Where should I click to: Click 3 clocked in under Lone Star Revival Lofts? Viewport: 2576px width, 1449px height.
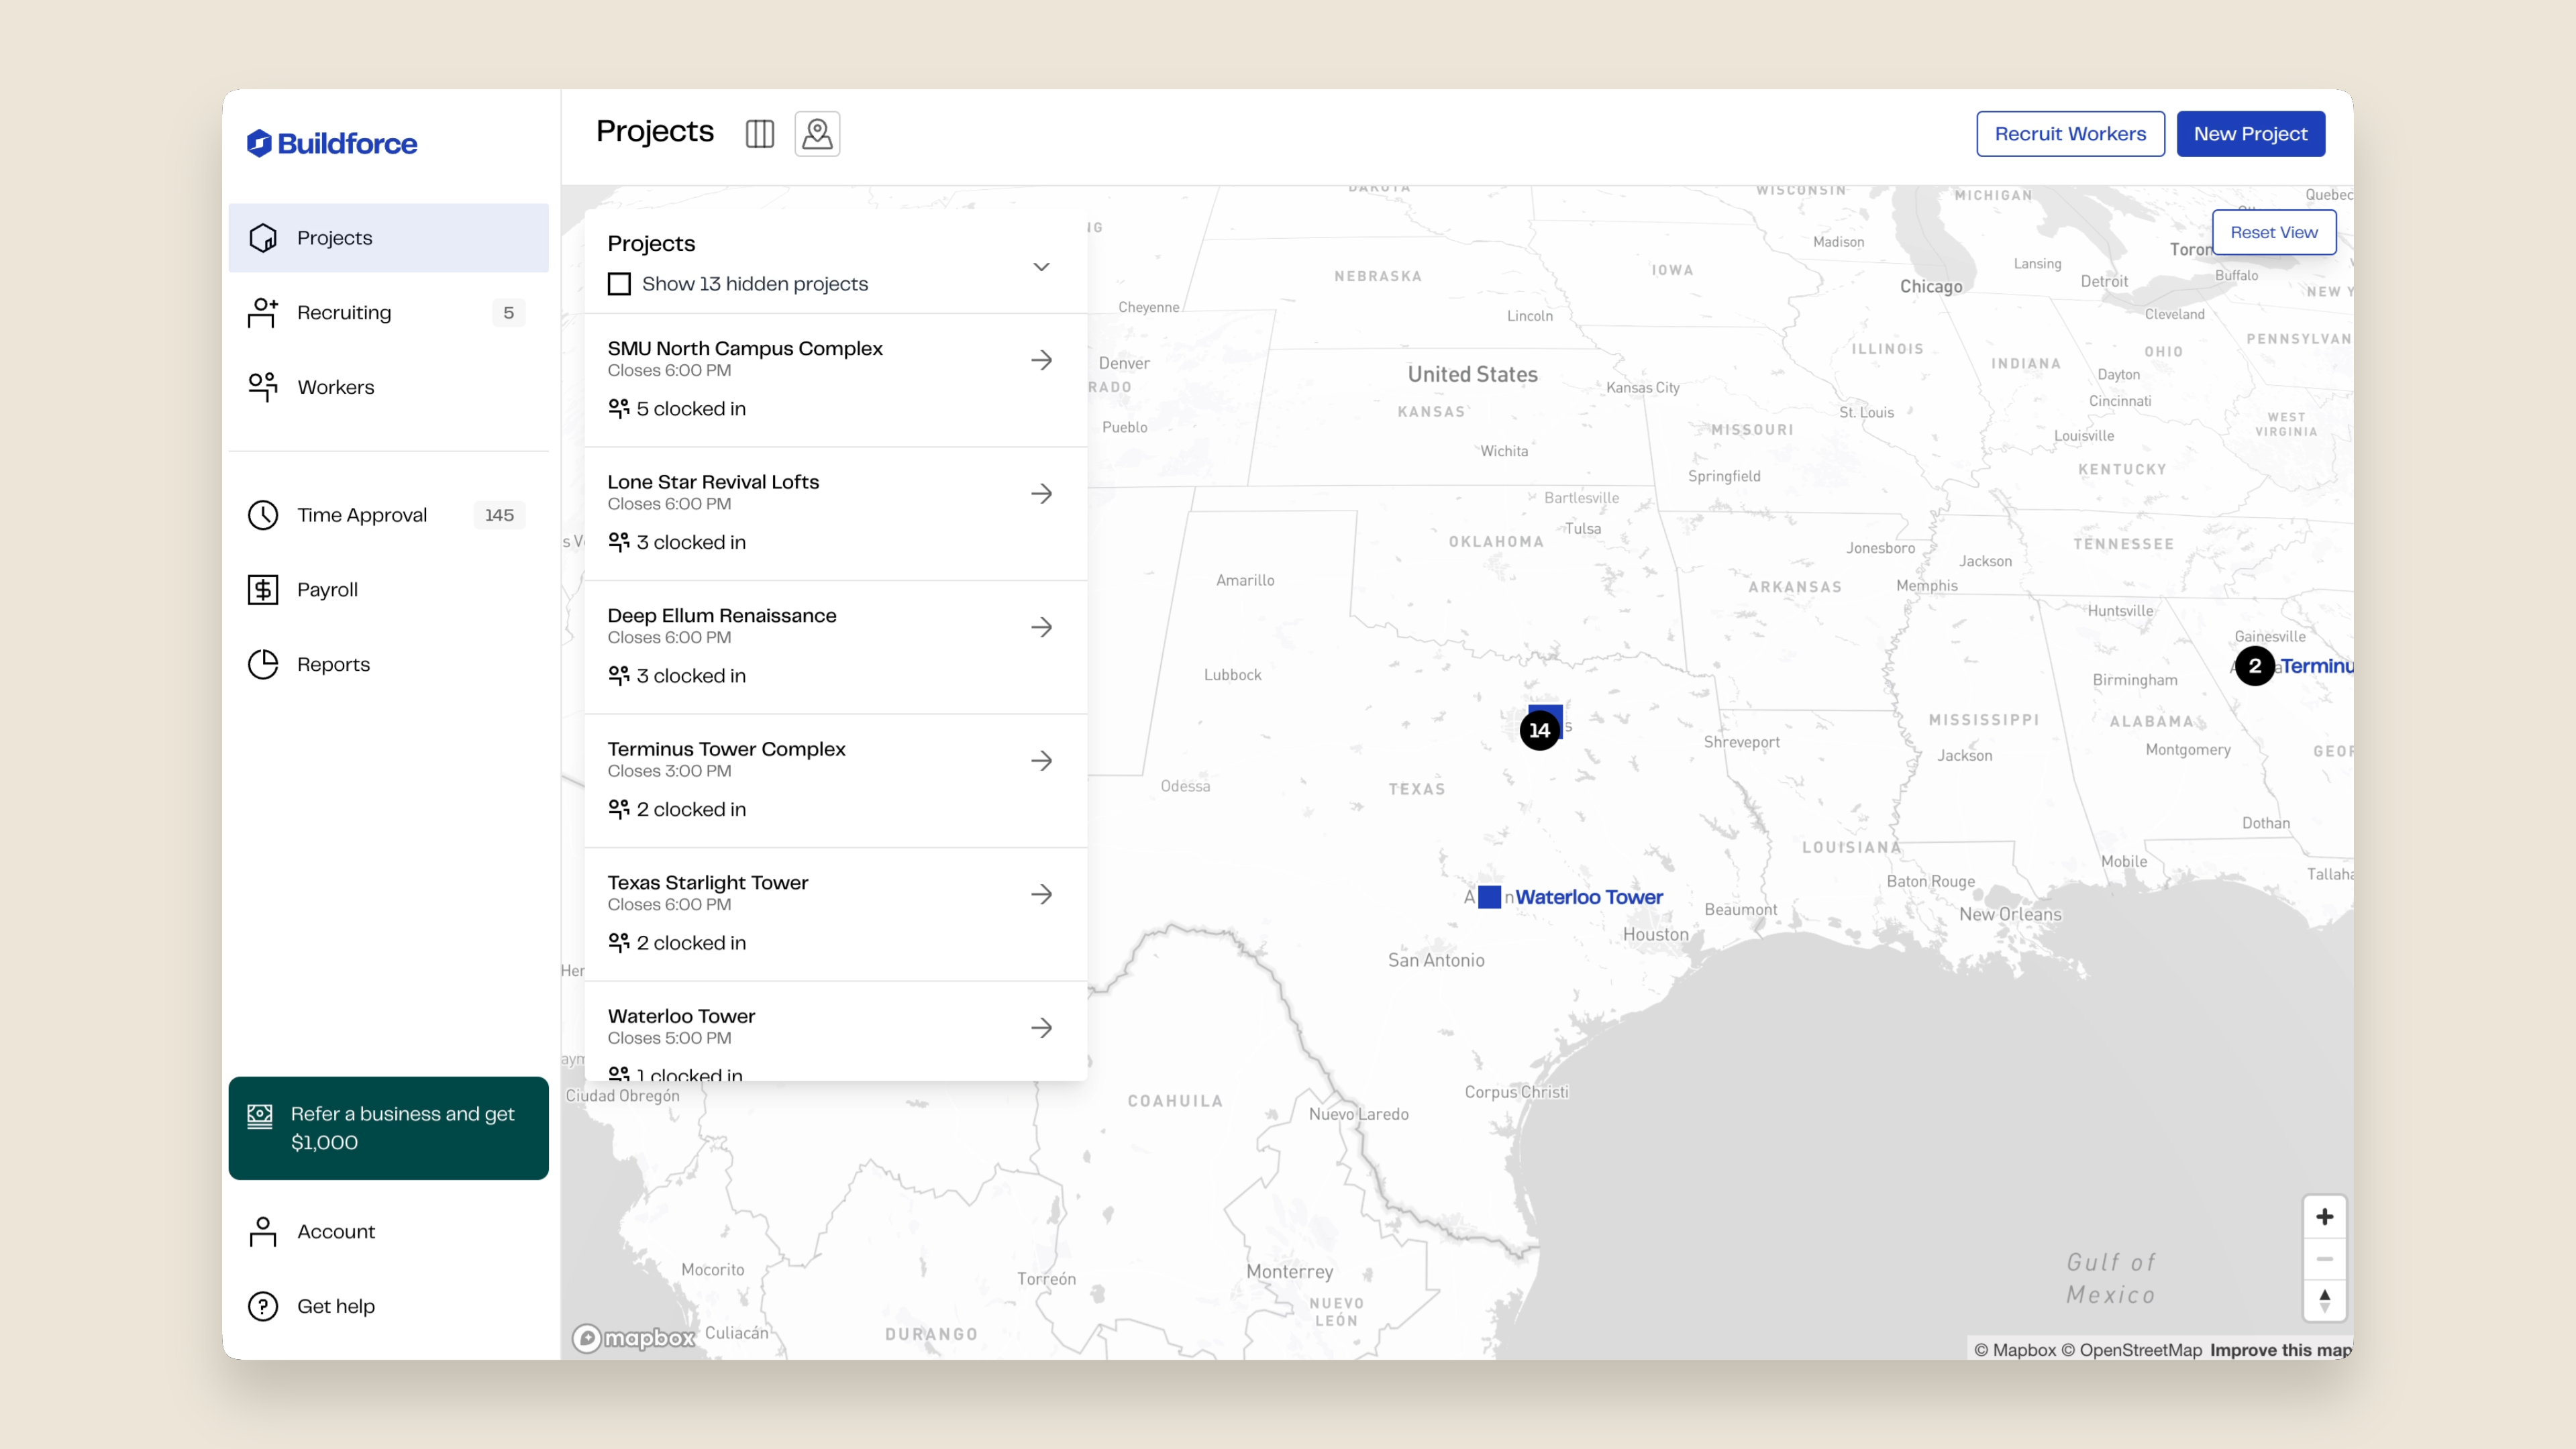691,542
